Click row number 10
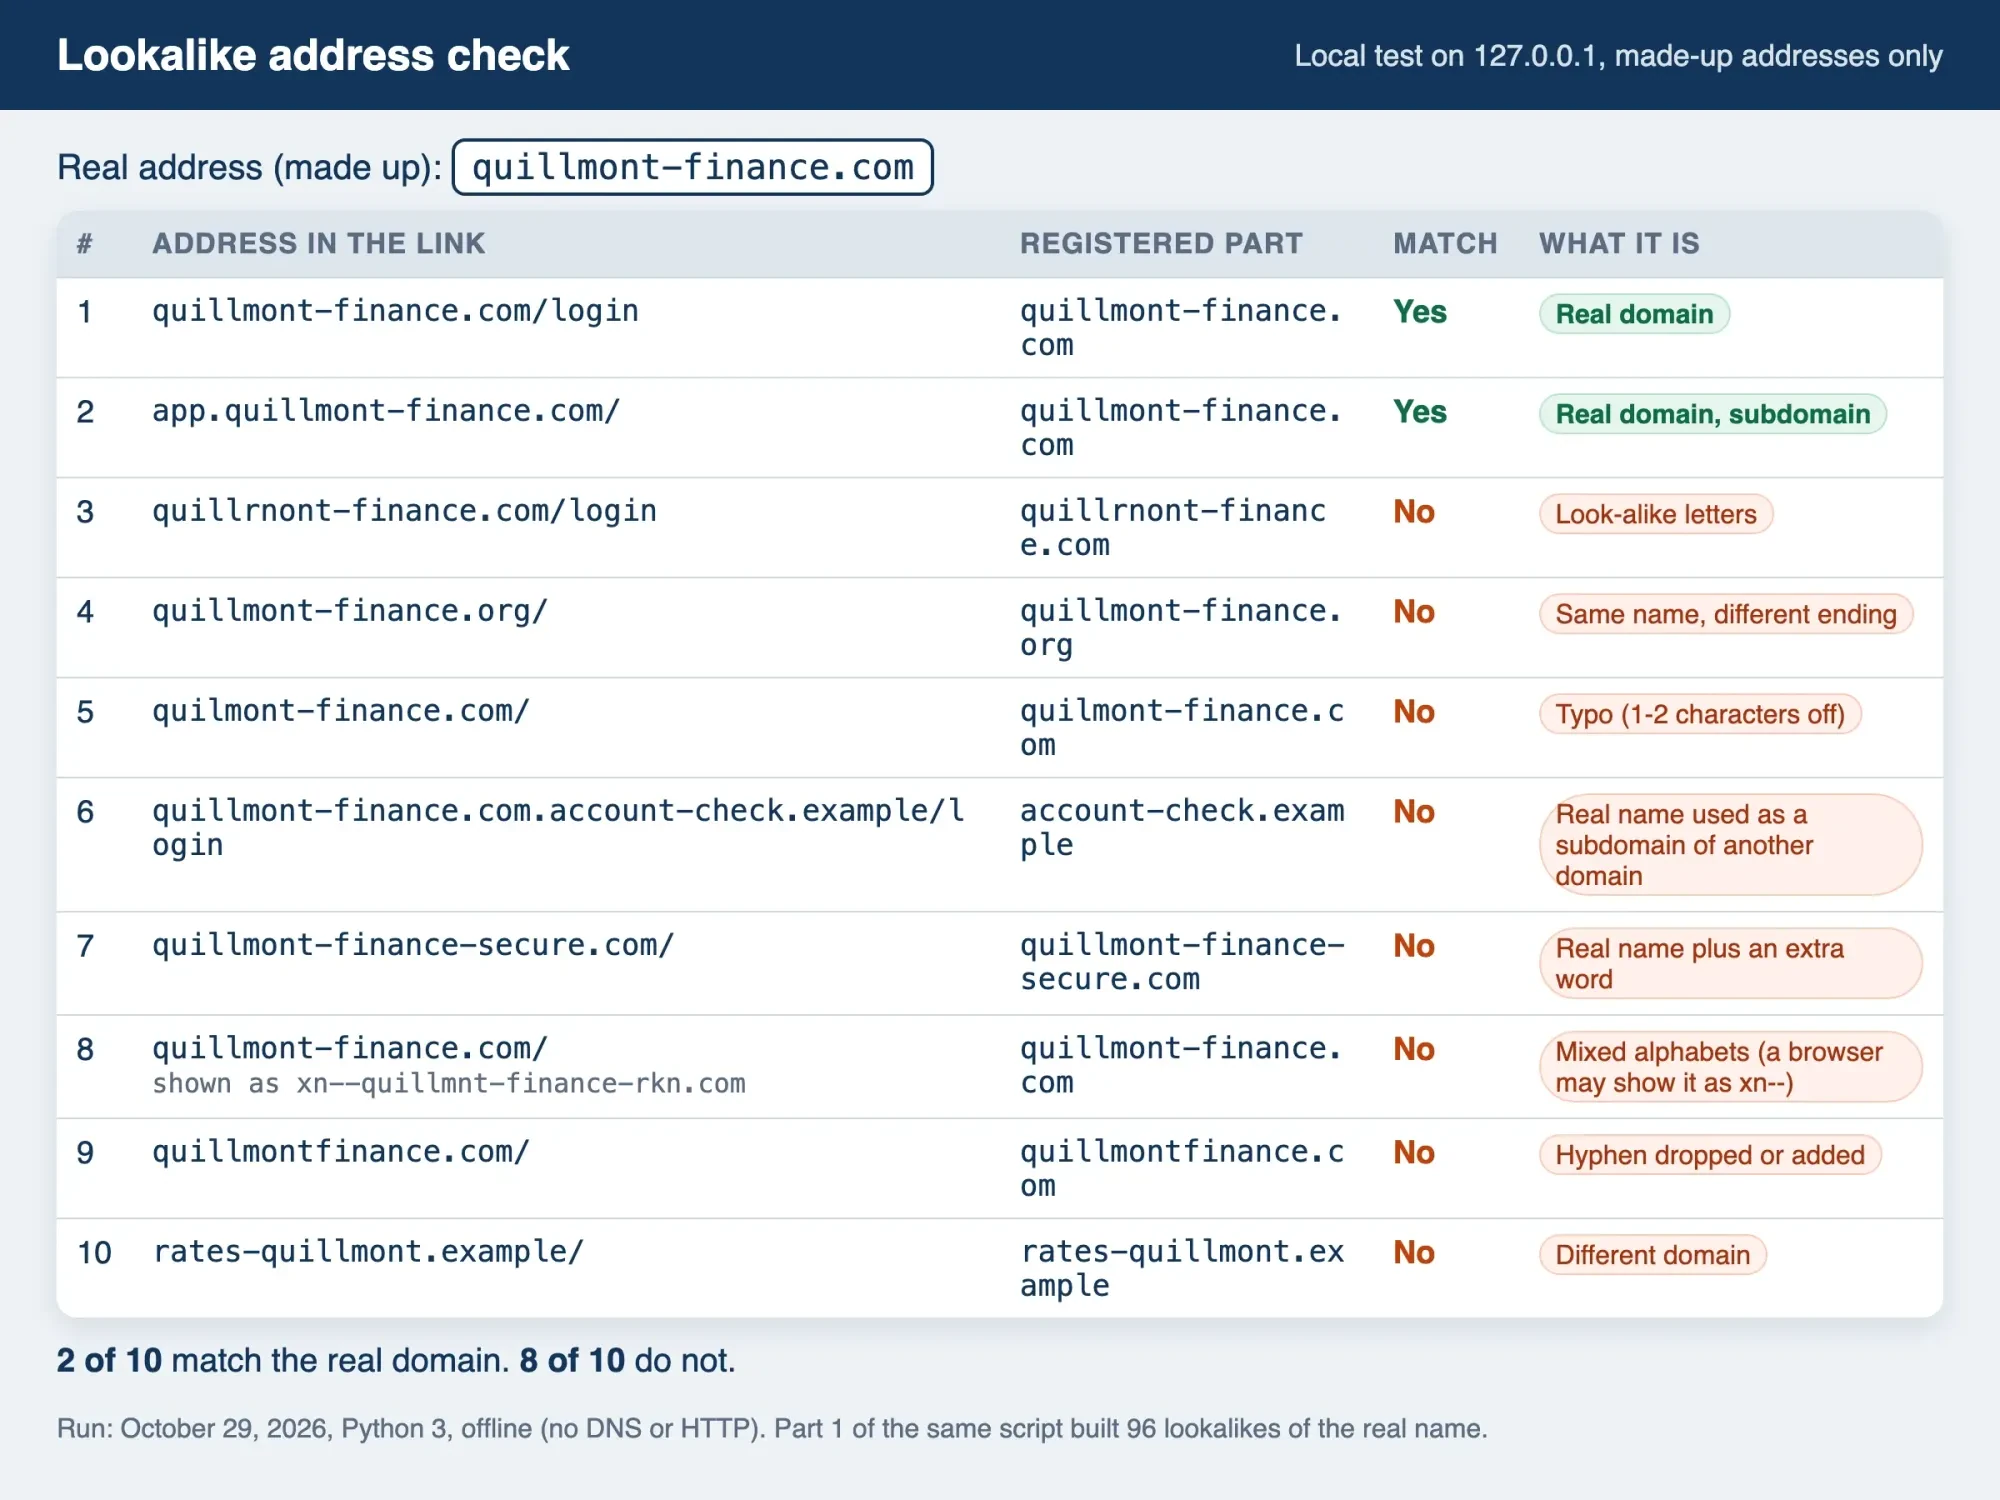The image size is (2000, 1500). point(95,1253)
